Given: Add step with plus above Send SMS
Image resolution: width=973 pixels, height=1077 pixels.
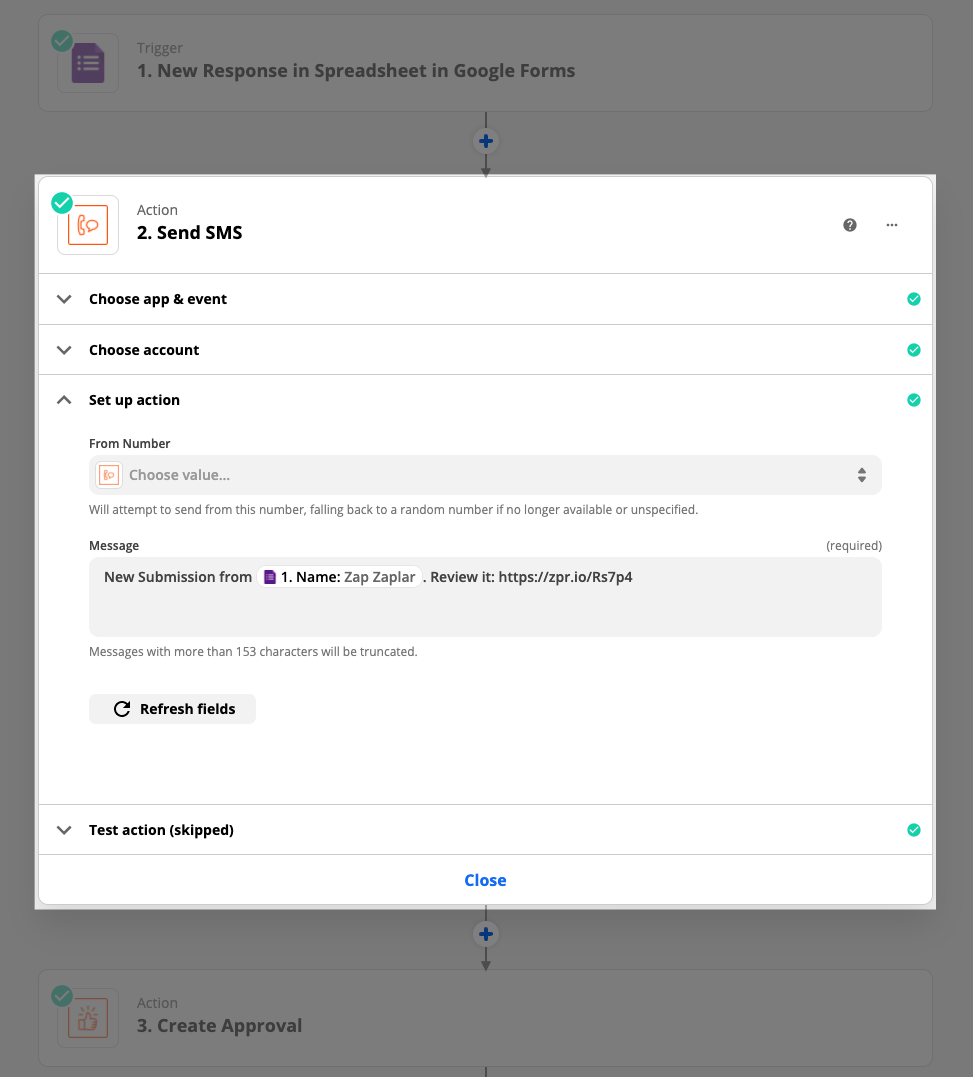Looking at the screenshot, I should pyautogui.click(x=485, y=141).
